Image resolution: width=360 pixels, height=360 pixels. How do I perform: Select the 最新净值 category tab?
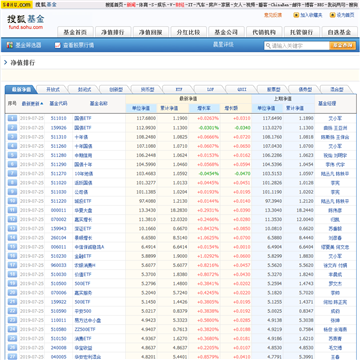[21, 89]
